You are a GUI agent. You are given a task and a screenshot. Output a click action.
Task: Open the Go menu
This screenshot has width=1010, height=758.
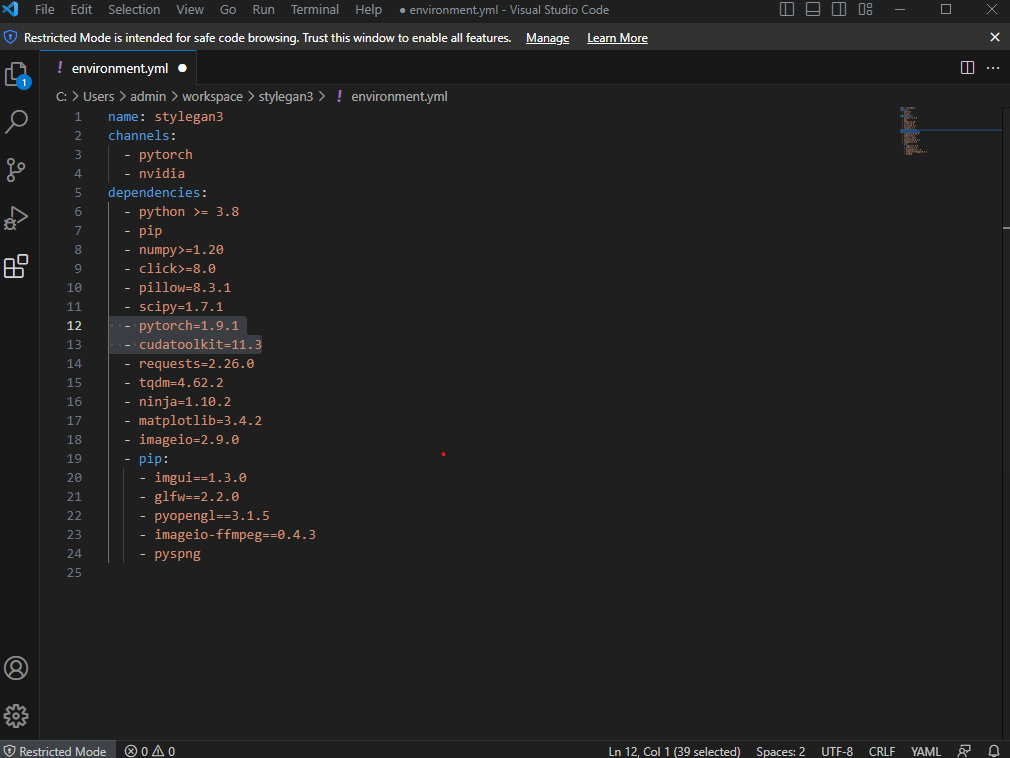point(228,10)
